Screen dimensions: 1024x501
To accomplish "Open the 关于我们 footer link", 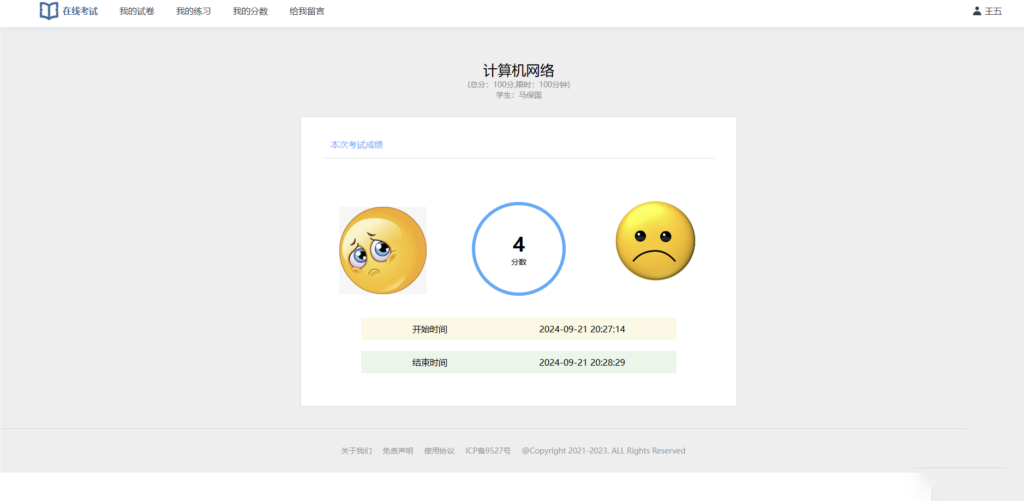I will [356, 451].
